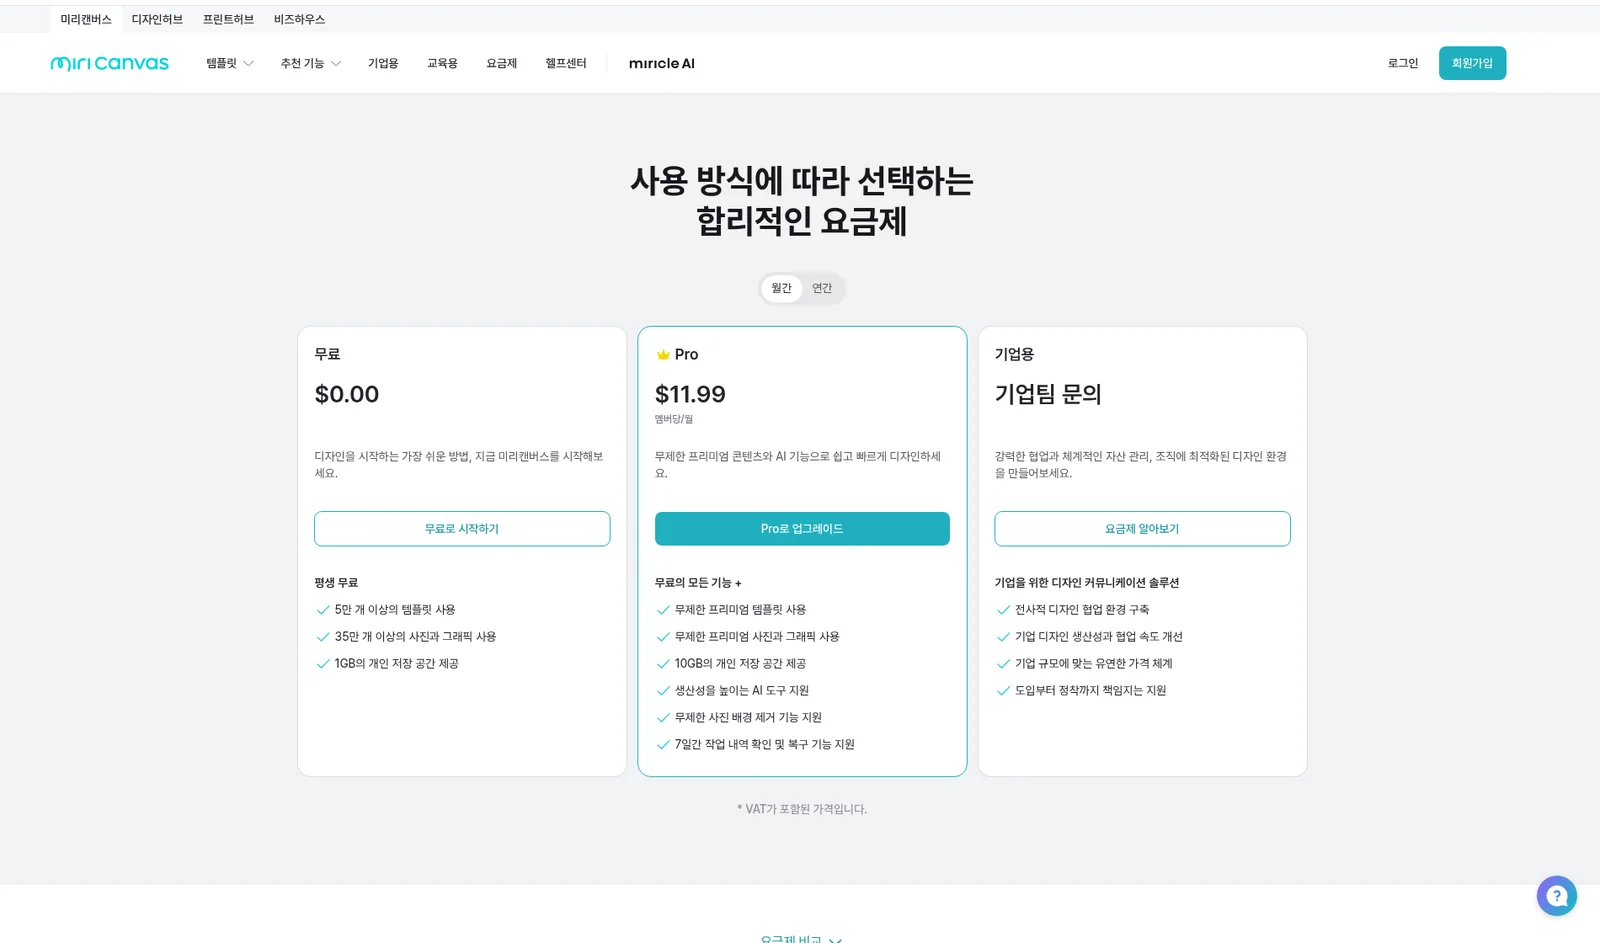Viewport: 1600px width, 943px height.
Task: Select the 월간 billing toggle
Action: 782,288
